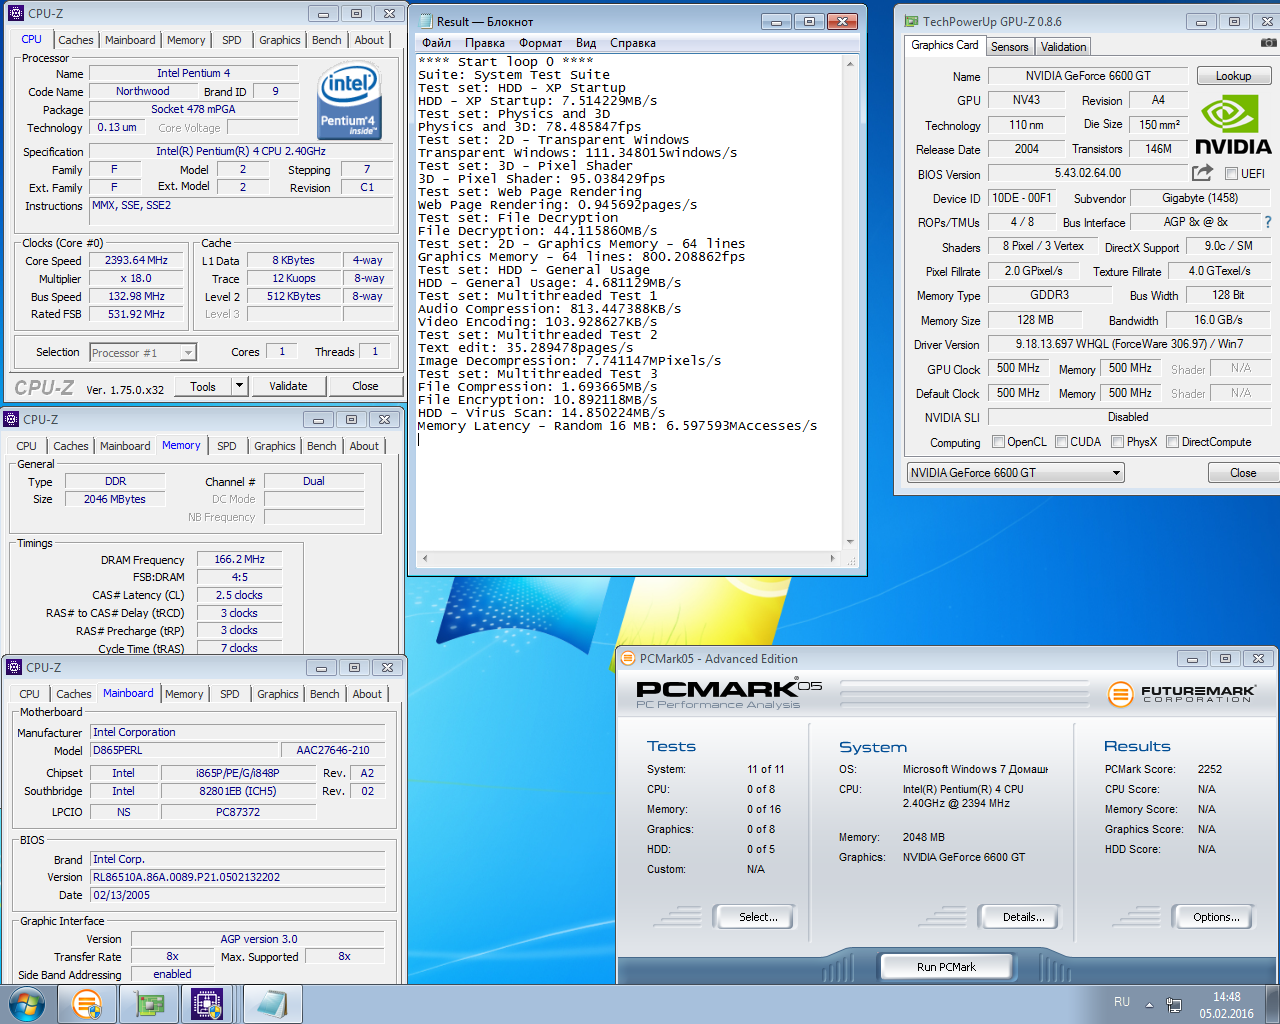The image size is (1280, 1024).
Task: Click the Memory Latency line in Notepad
Action: click(x=617, y=426)
